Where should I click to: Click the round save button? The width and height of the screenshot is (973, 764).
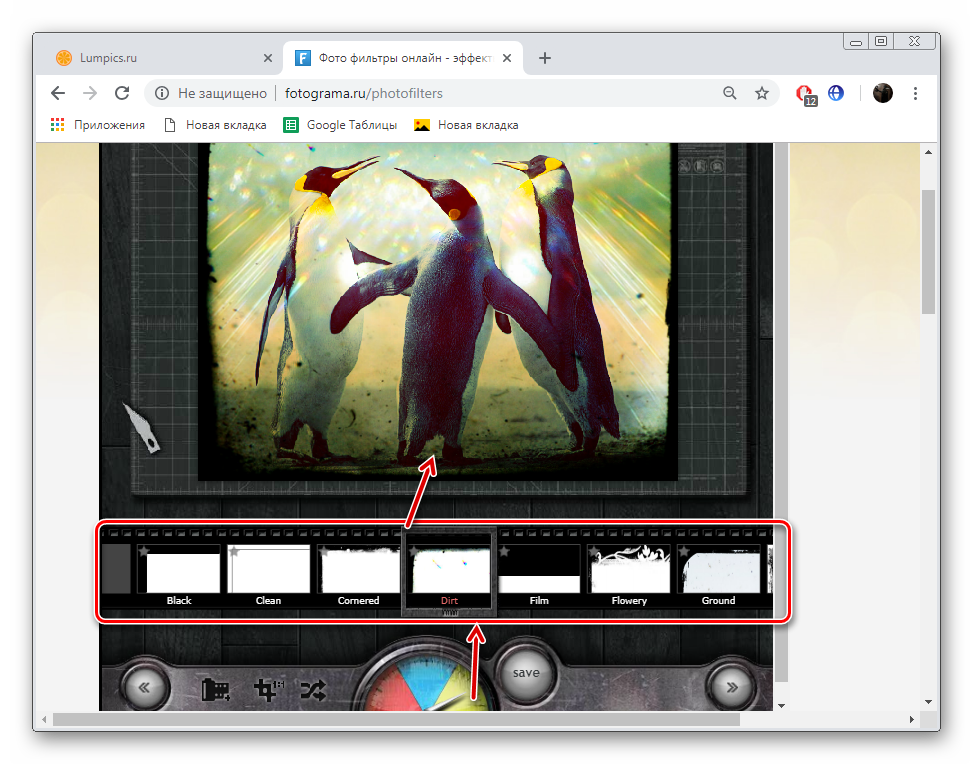[x=526, y=673]
